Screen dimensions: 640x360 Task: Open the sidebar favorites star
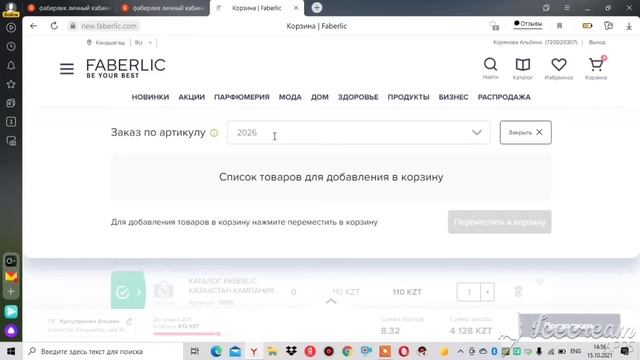pos(11,84)
